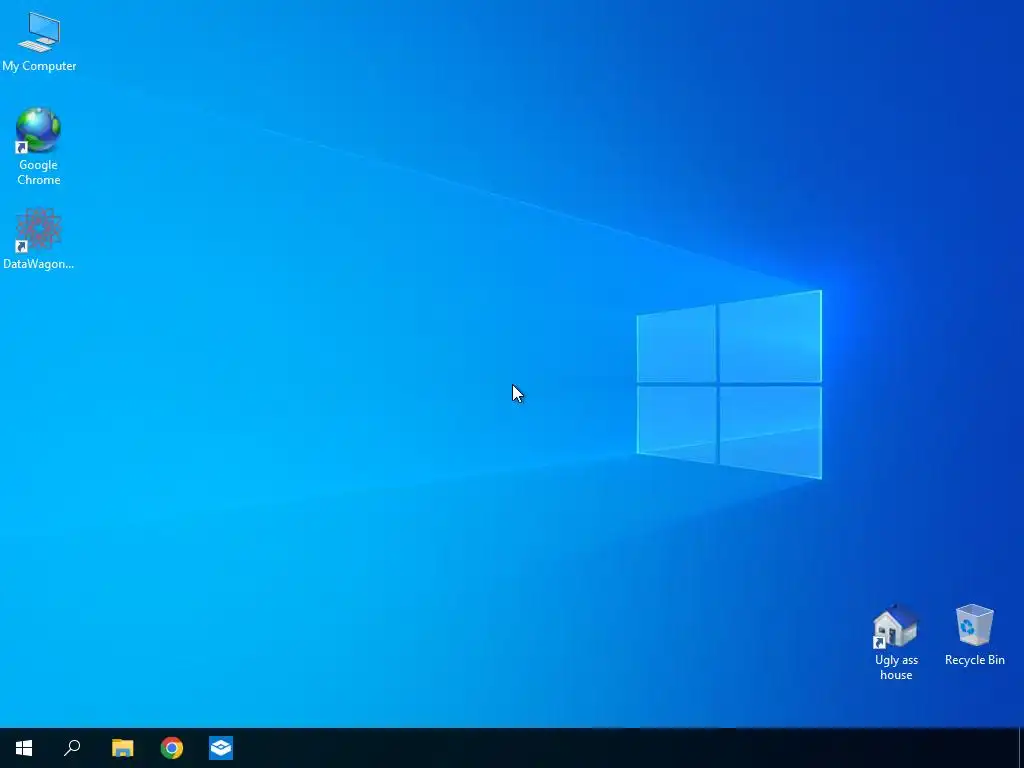This screenshot has width=1024, height=768.
Task: Launch Chrome from the taskbar
Action: (x=172, y=748)
